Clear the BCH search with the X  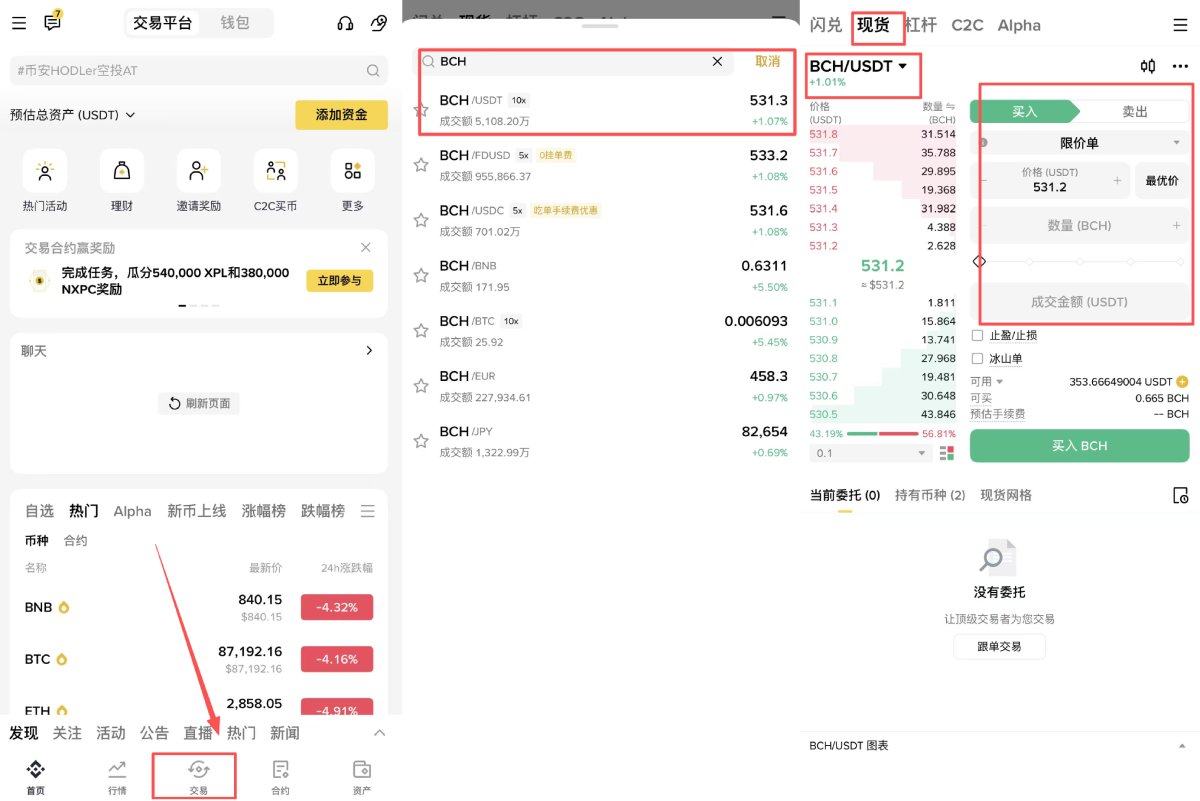tap(717, 61)
